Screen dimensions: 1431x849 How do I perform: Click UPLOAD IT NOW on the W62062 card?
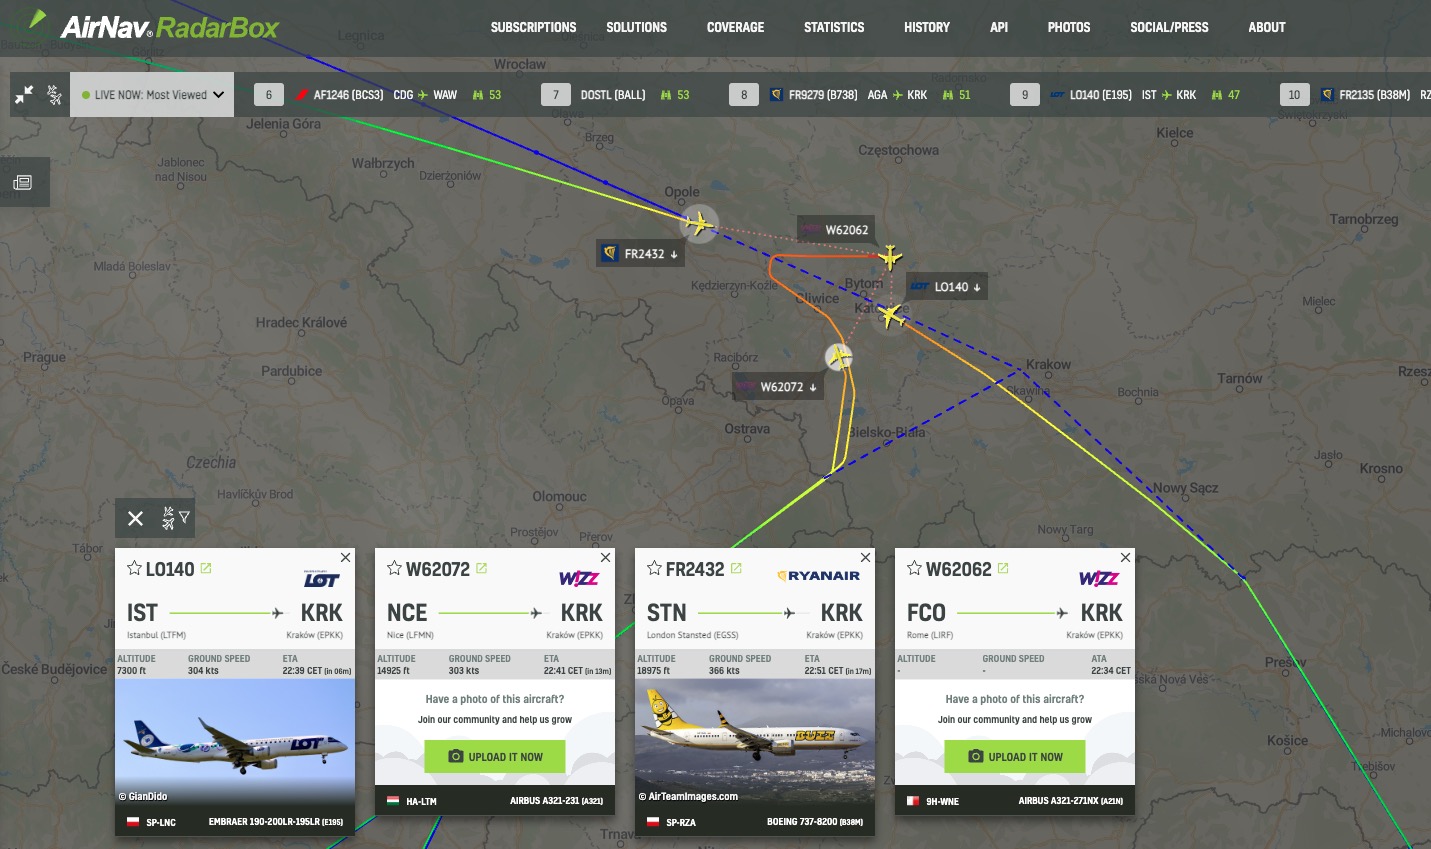point(1015,756)
